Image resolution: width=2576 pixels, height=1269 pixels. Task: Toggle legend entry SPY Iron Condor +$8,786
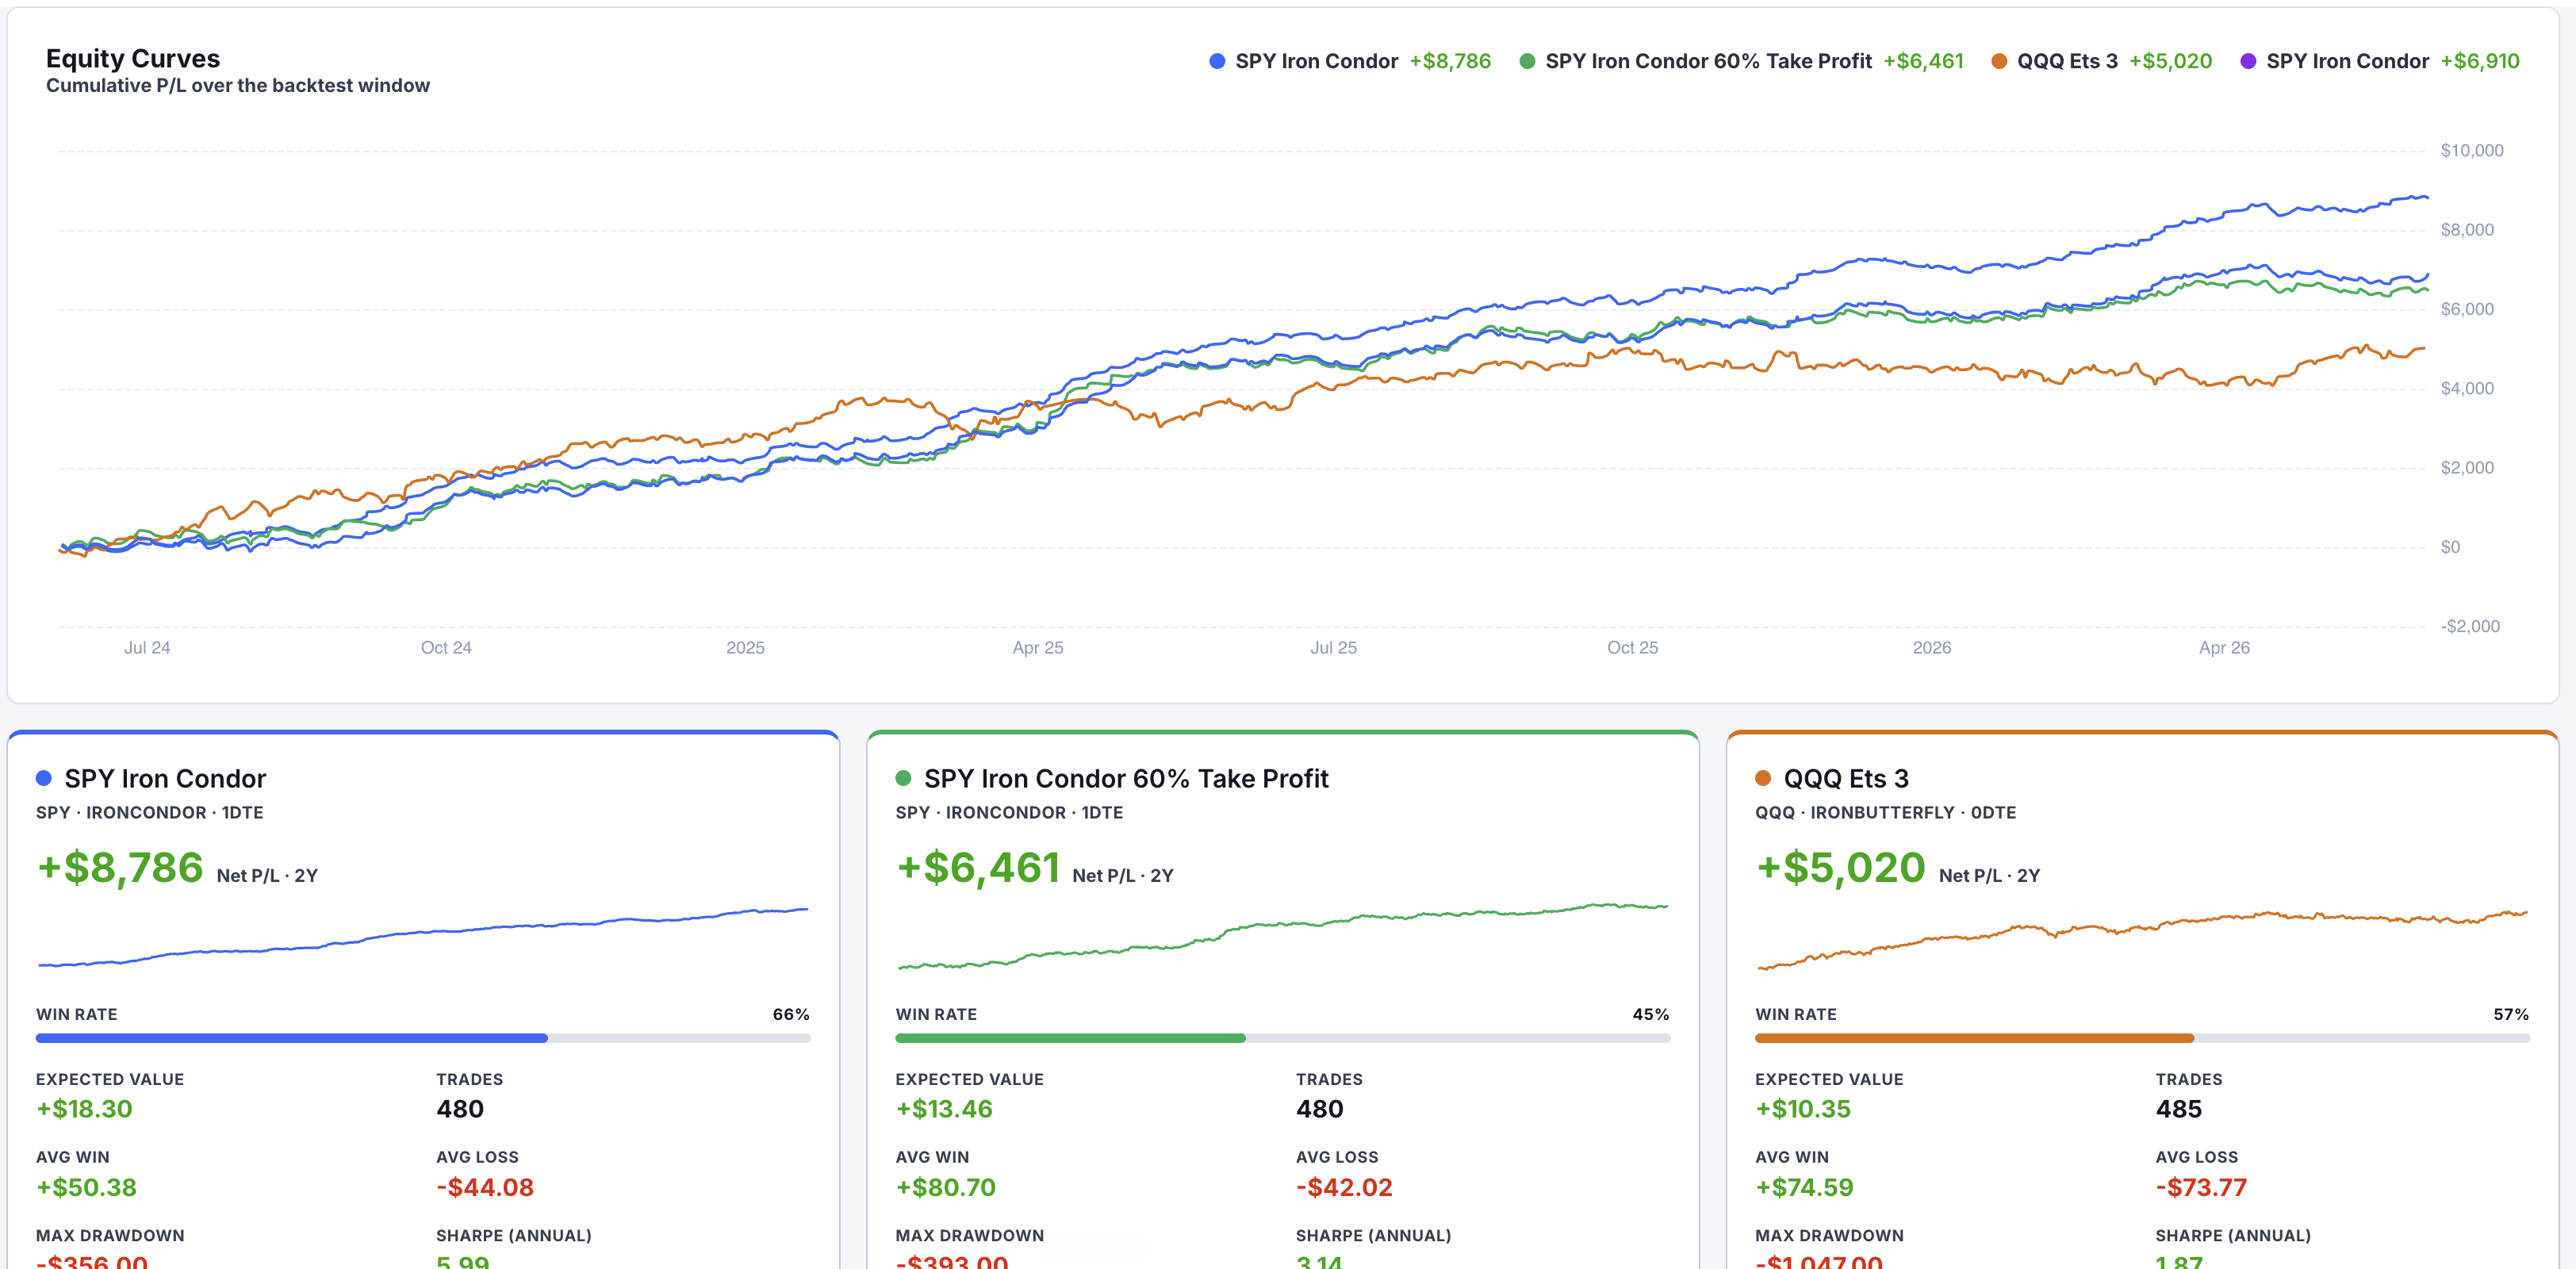pyautogui.click(x=1350, y=61)
